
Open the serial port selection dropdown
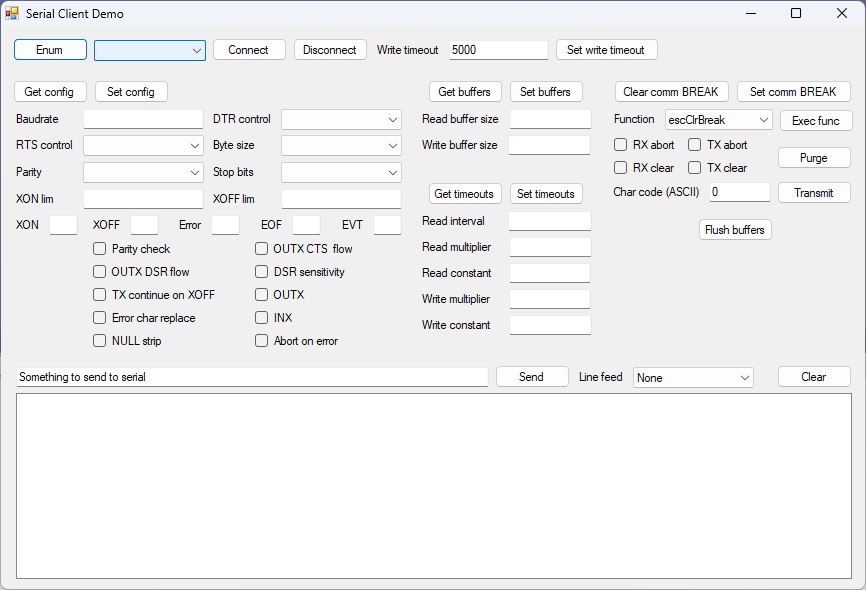tap(149, 49)
